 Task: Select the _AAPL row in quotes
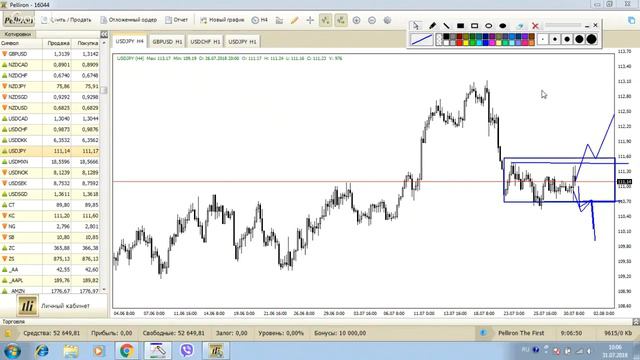[x=50, y=280]
